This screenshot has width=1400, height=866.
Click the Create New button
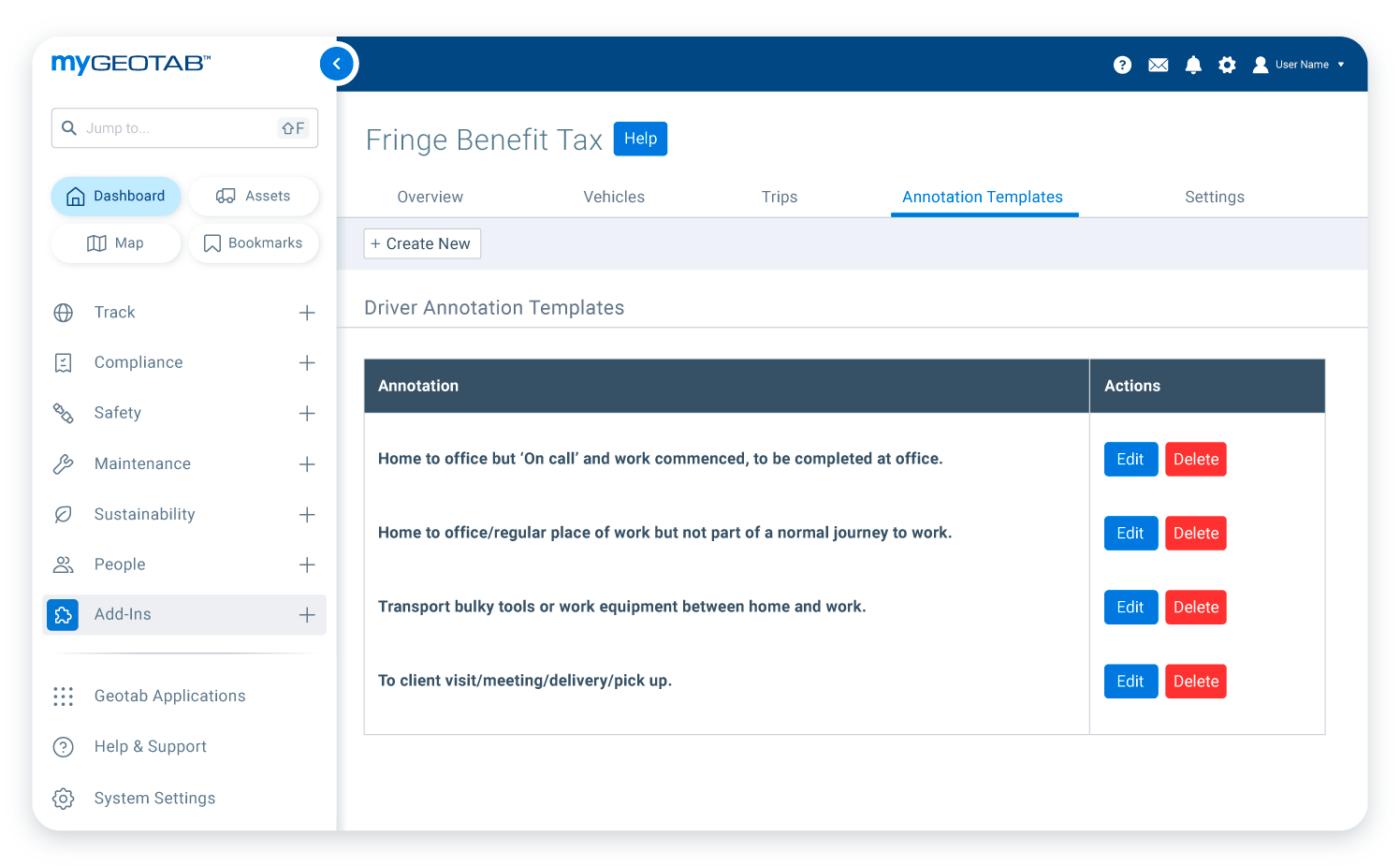click(422, 243)
